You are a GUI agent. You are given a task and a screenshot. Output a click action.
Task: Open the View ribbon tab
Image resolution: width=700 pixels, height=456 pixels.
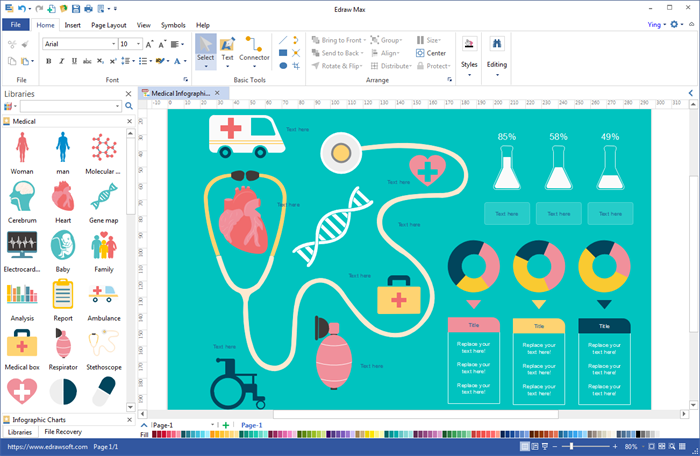[144, 25]
